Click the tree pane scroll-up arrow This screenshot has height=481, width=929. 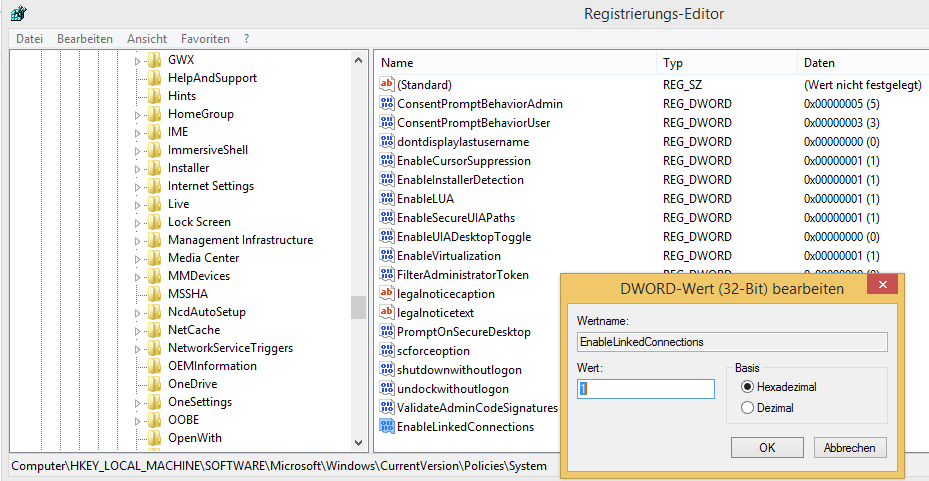358,60
